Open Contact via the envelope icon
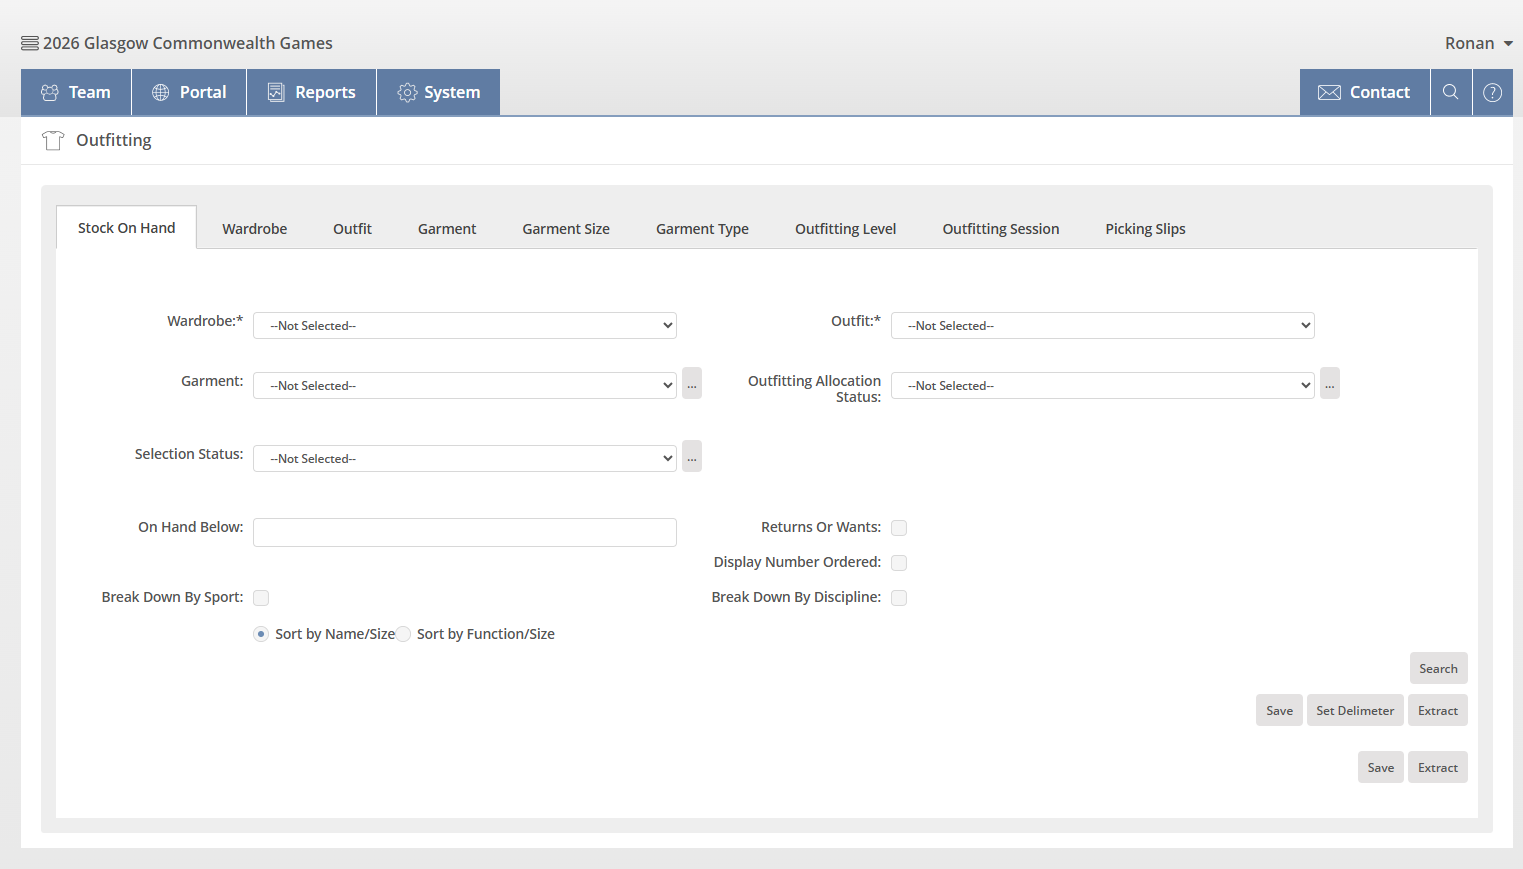Screen dimensions: 1523x869 tap(1329, 92)
